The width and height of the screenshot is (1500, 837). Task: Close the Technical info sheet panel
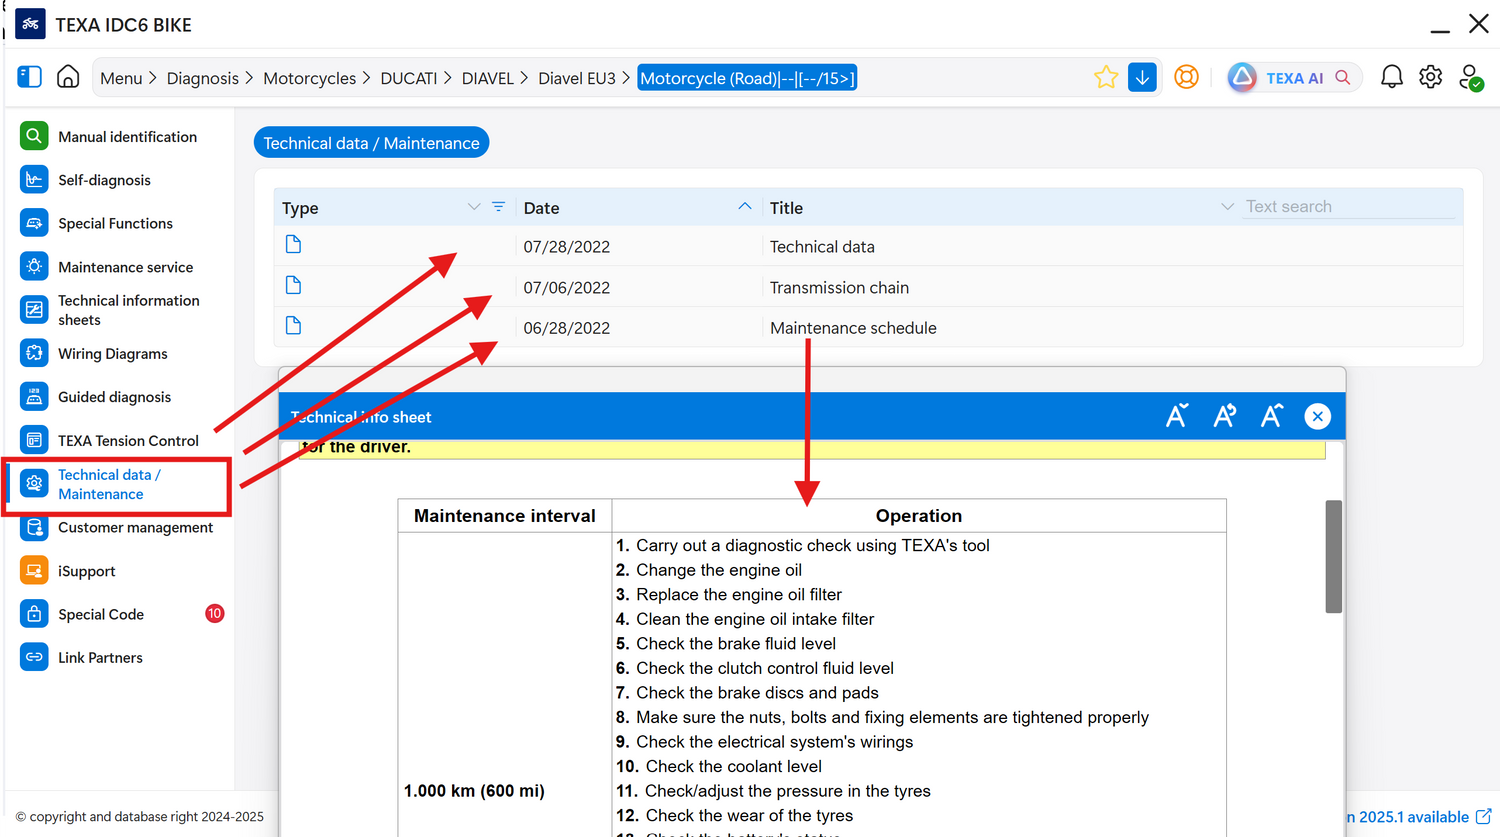pos(1318,416)
